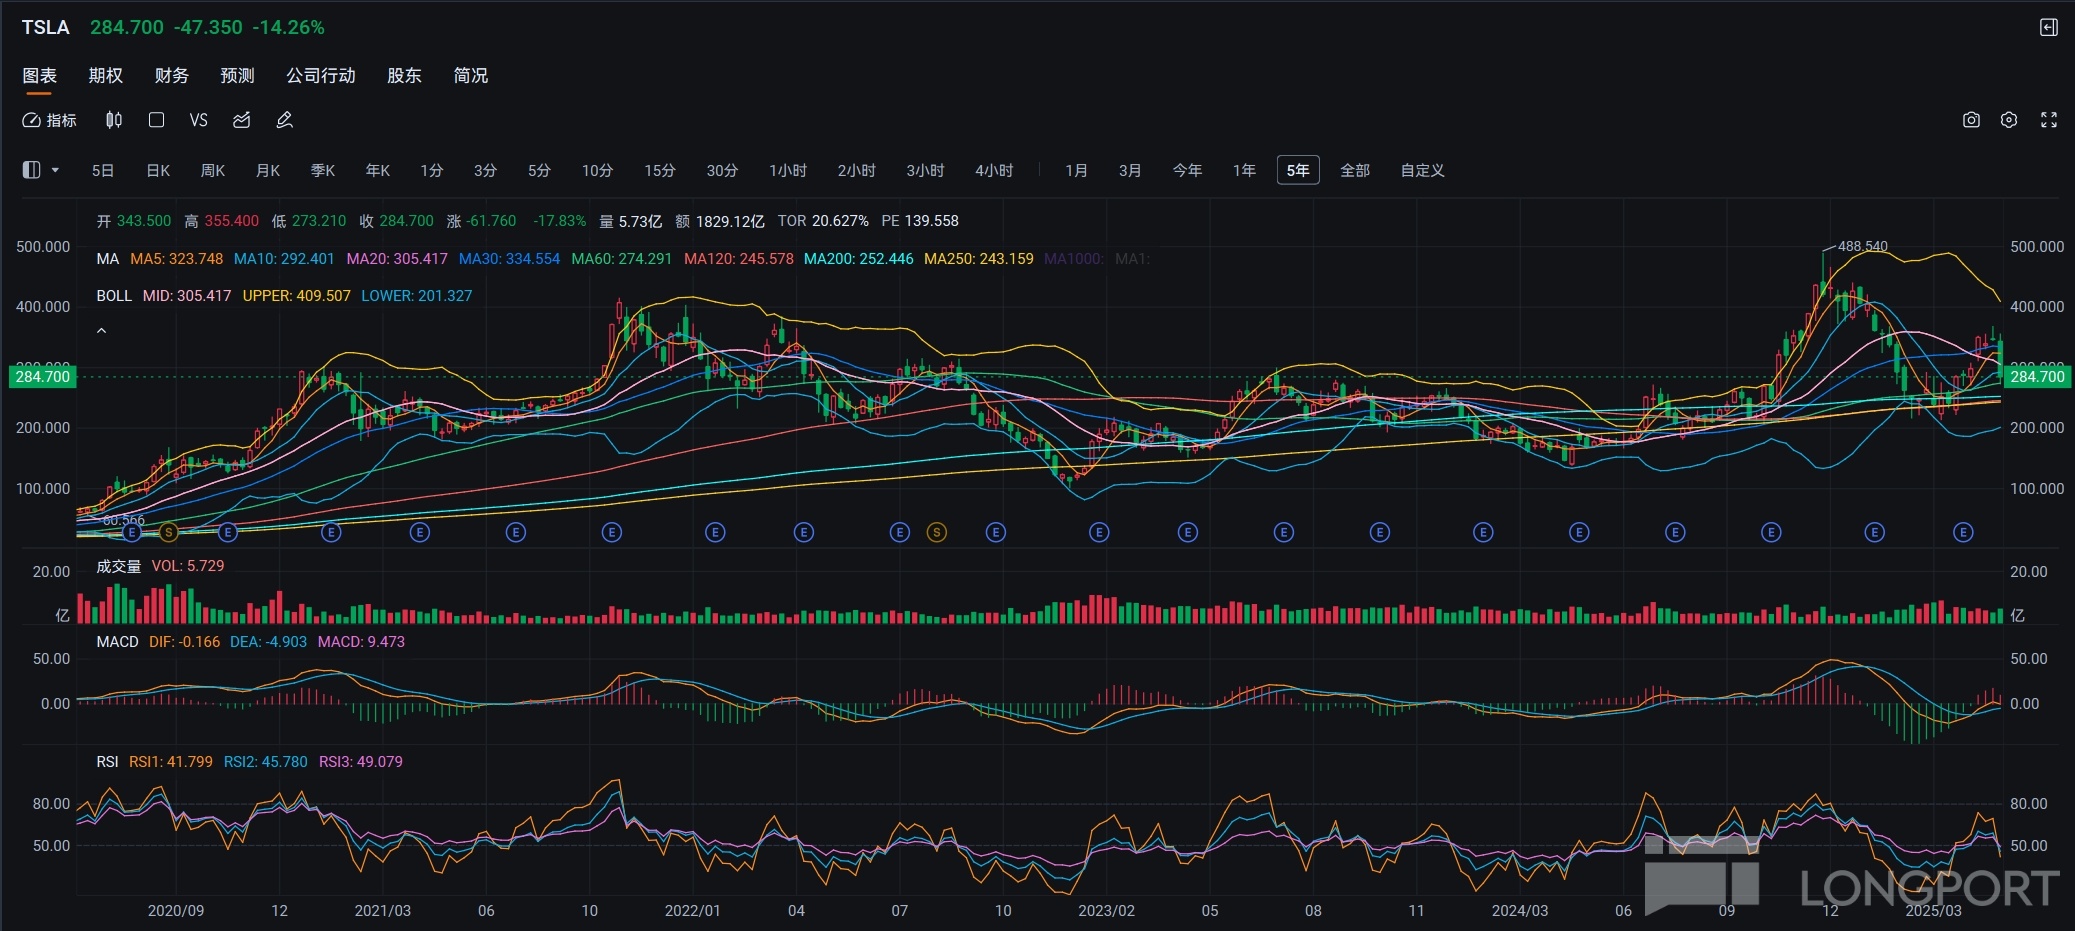Collapse side panel icon at top right
This screenshot has width=2075, height=931.
coord(2049,27)
